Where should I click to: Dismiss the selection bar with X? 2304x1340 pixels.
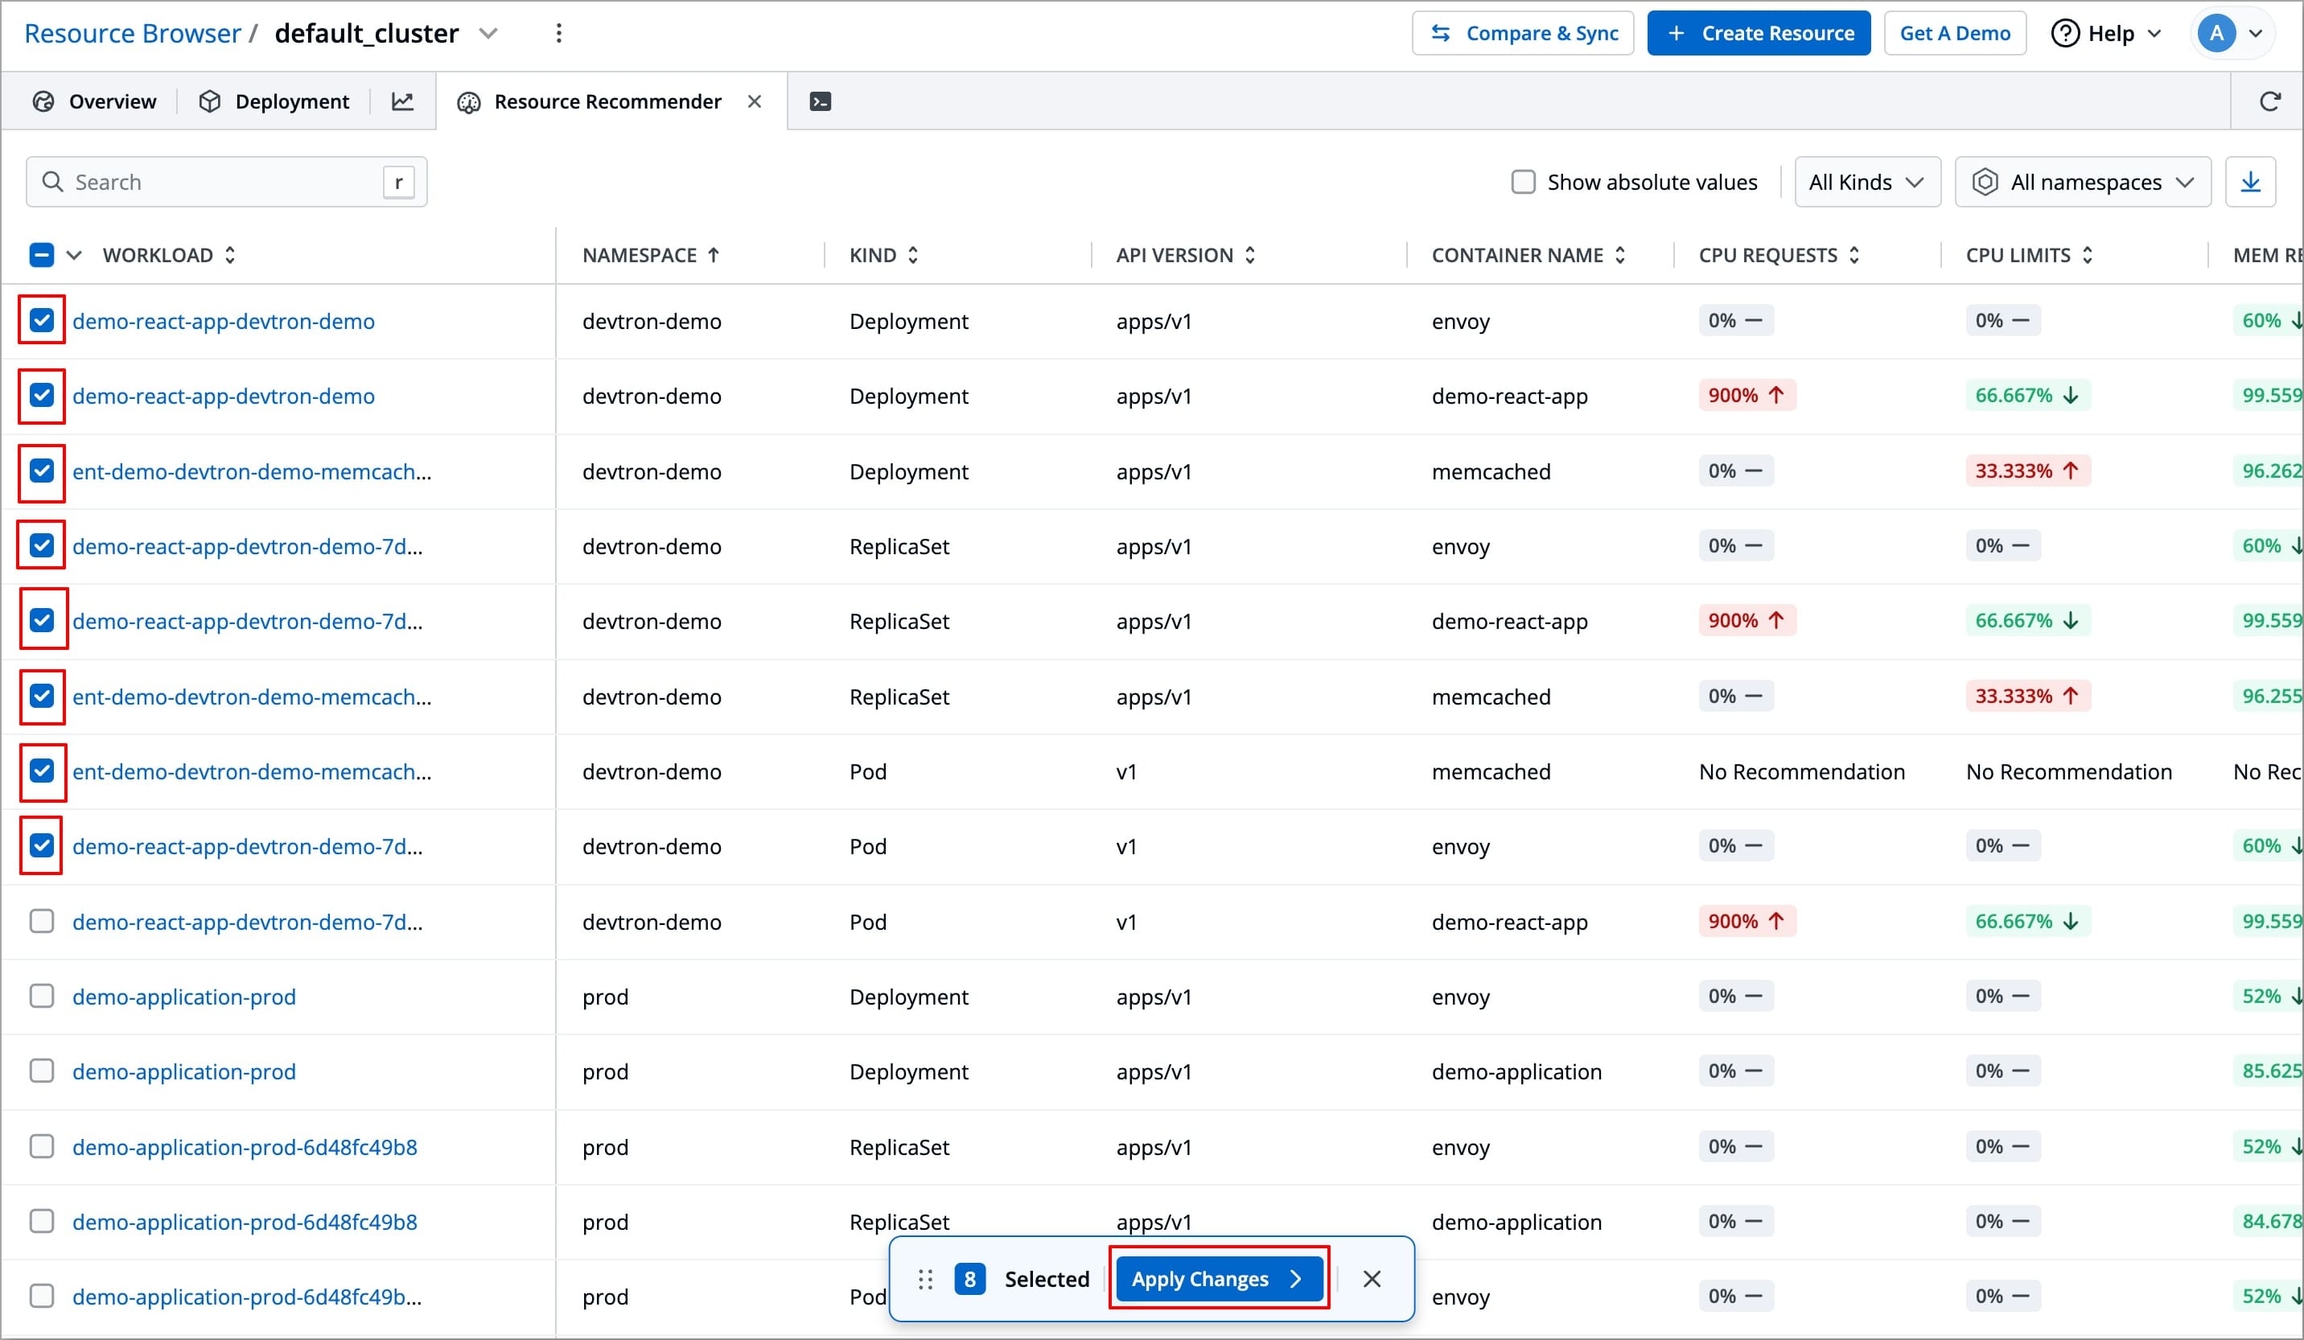1372,1279
